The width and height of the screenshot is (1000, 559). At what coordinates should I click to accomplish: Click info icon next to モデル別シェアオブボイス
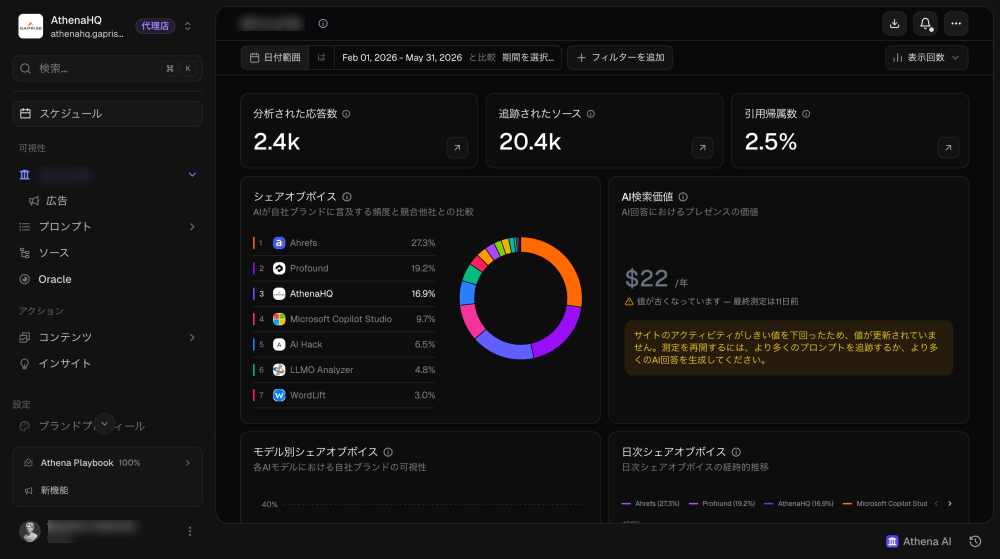388,452
